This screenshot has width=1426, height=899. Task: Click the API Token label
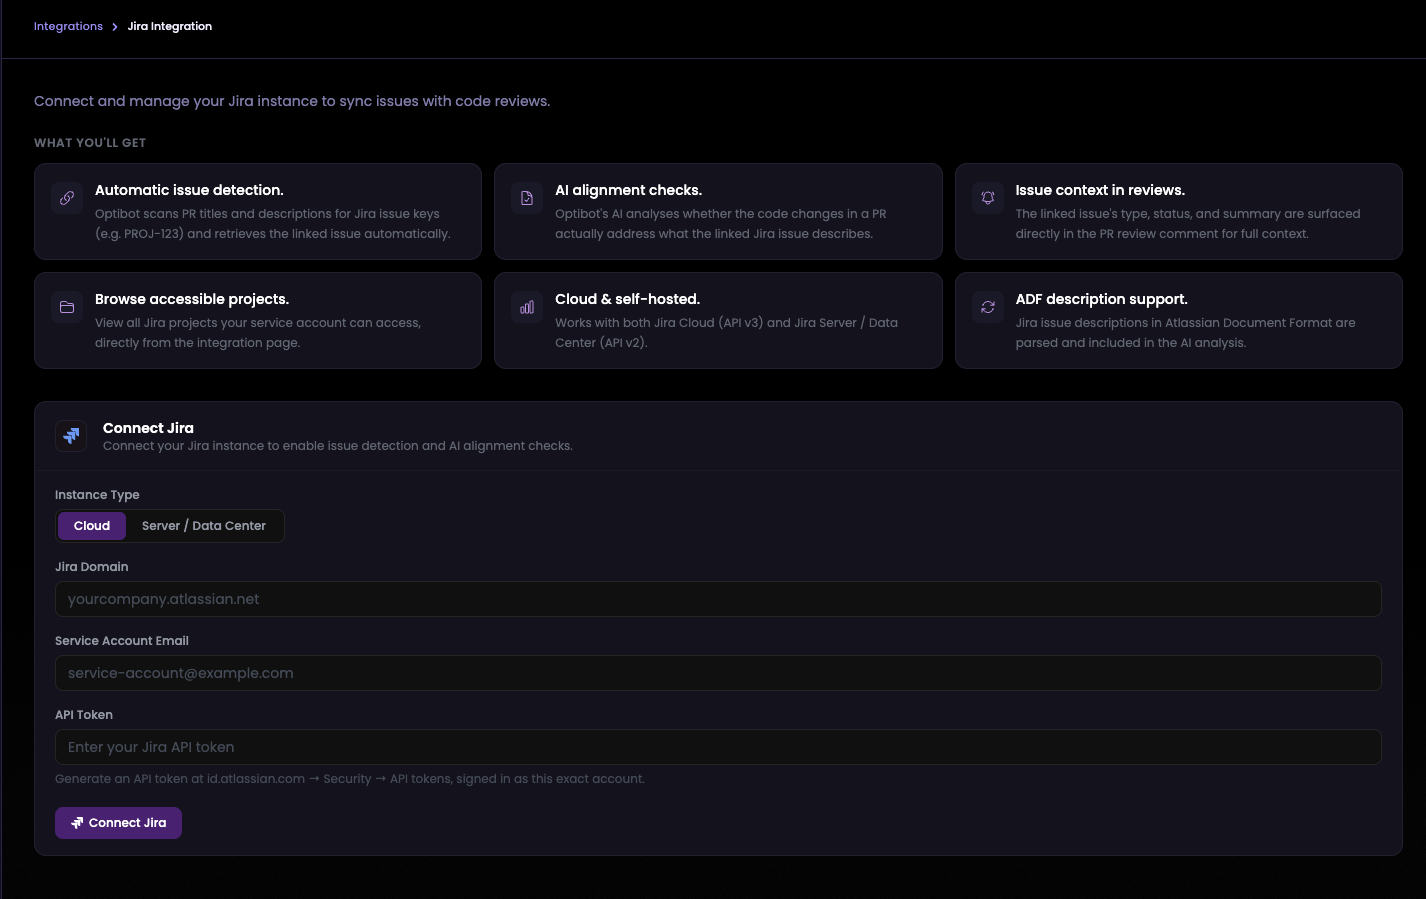click(84, 715)
